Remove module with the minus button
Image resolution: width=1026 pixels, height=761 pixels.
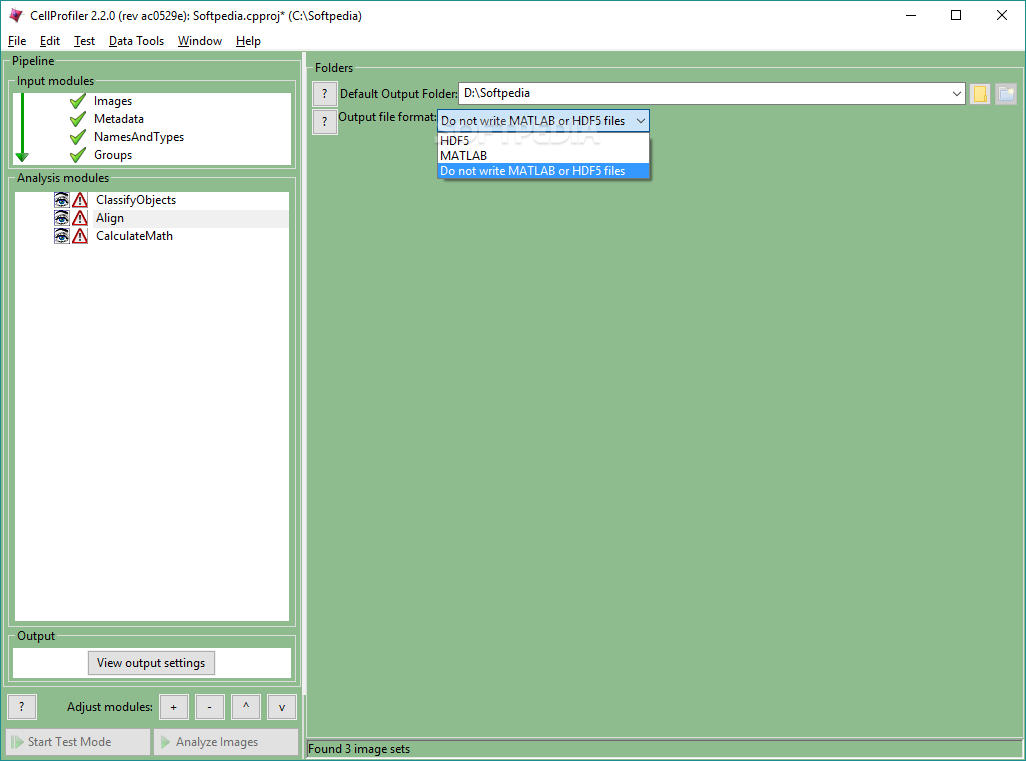209,707
